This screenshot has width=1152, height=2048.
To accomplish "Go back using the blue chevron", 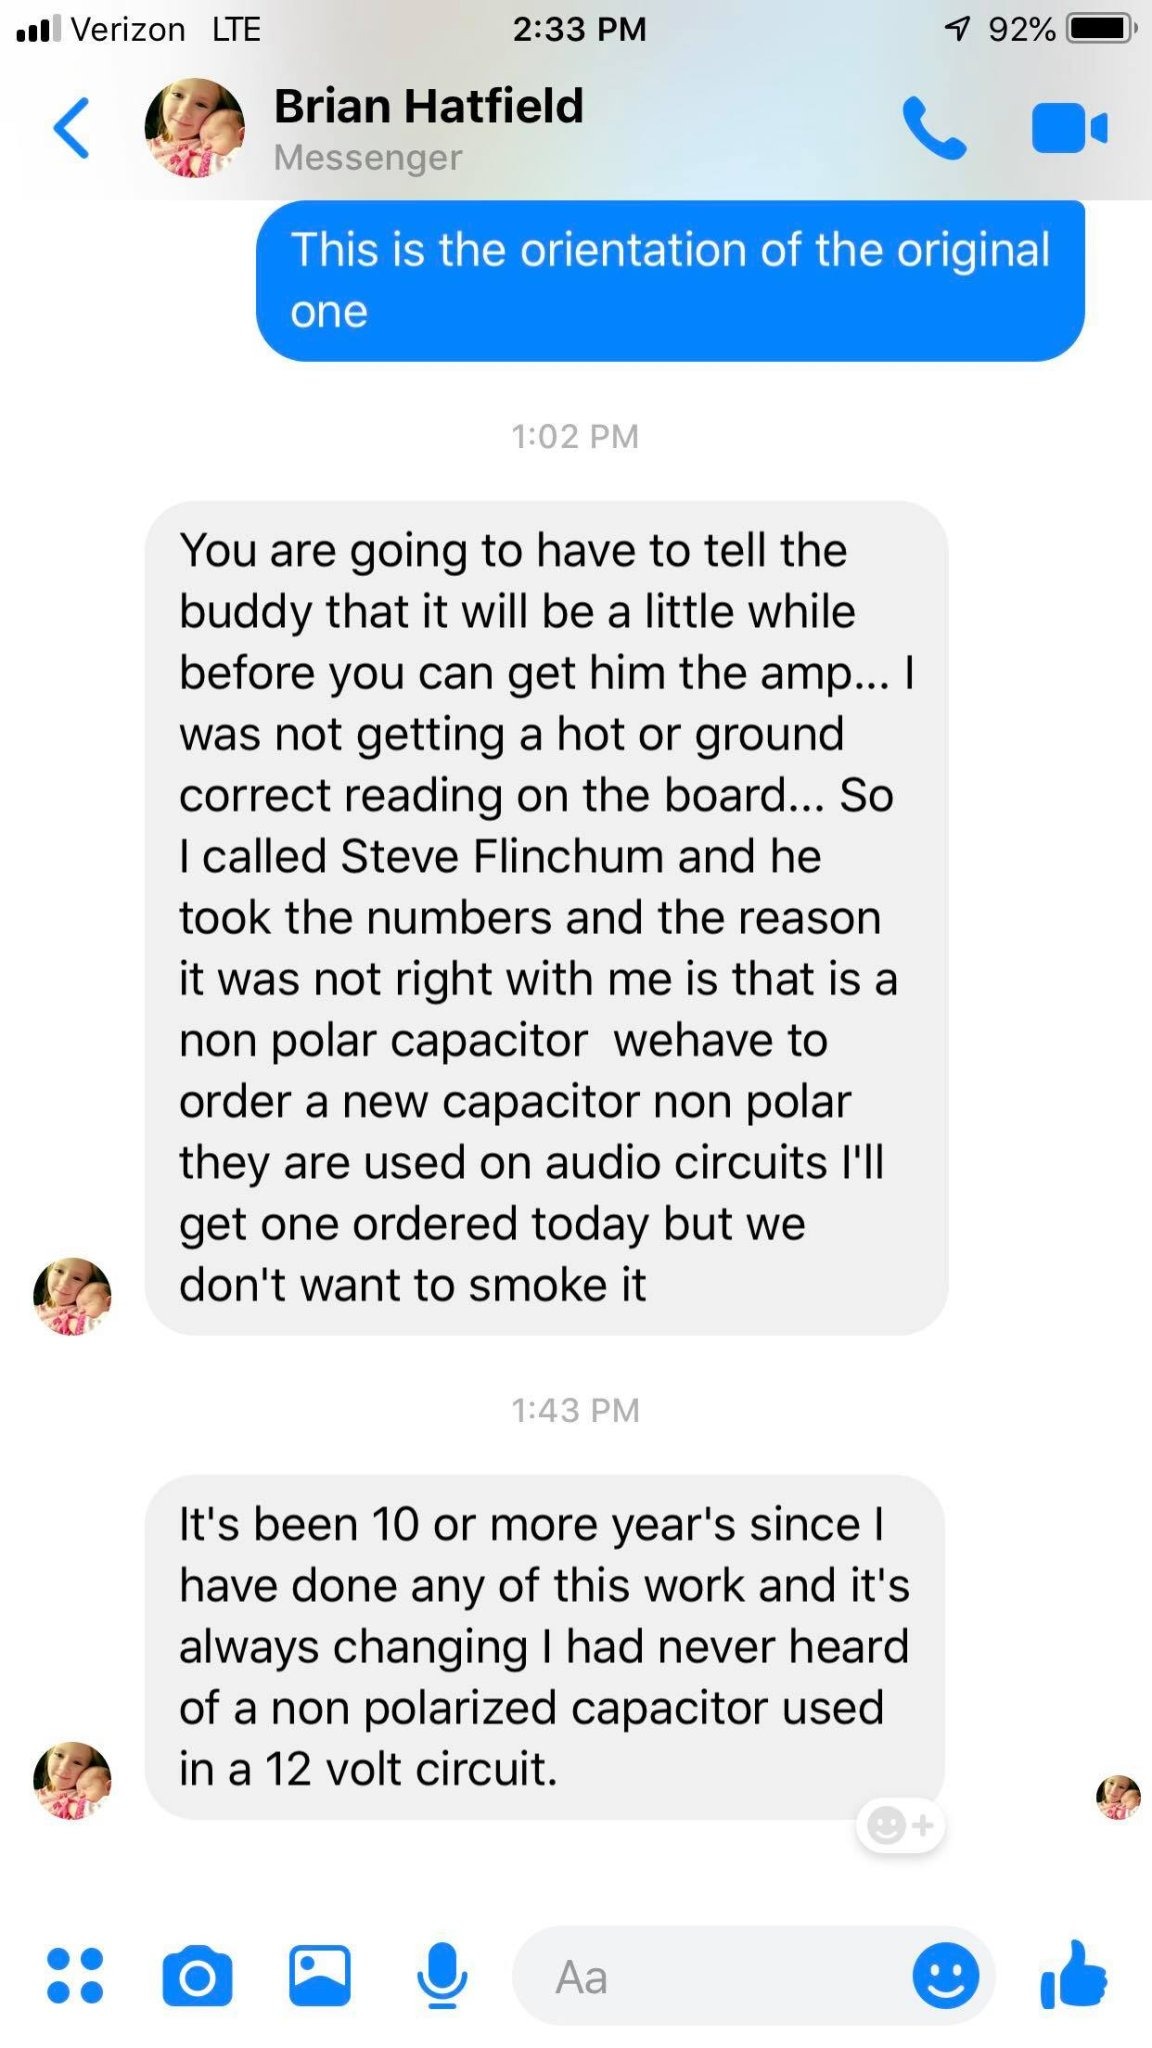I will coord(71,128).
